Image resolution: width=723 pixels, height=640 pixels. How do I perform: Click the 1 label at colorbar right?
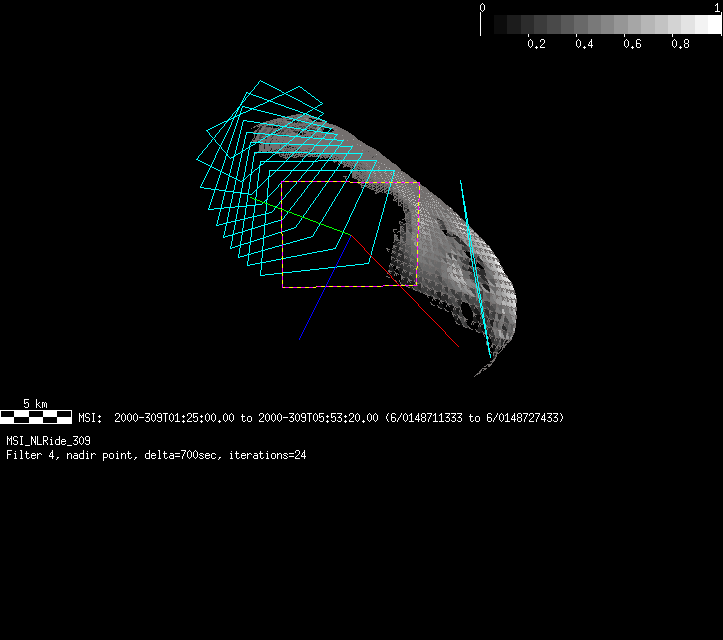pyautogui.click(x=717, y=7)
